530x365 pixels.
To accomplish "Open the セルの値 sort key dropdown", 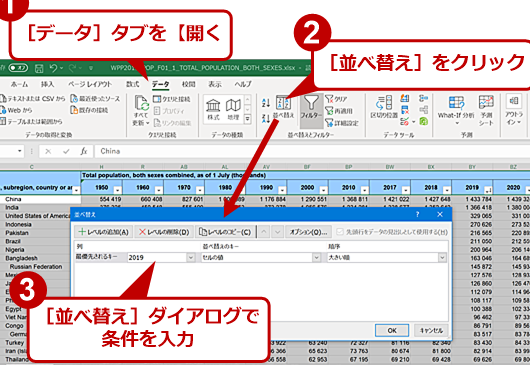I will tap(316, 258).
